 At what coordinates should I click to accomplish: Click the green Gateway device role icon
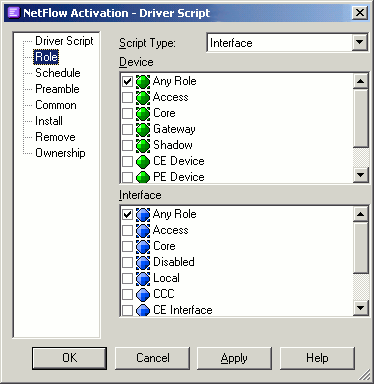tap(143, 129)
